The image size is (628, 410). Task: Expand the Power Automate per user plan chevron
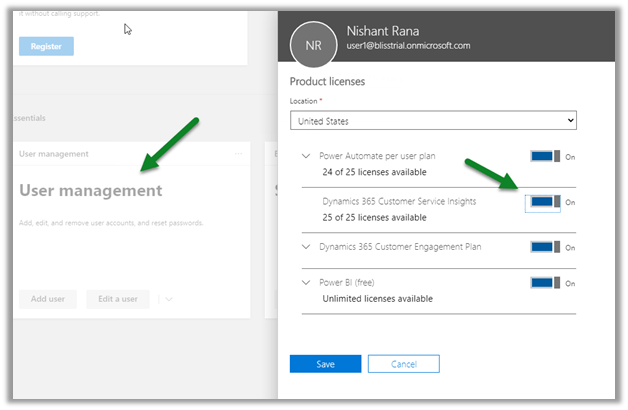tap(305, 157)
